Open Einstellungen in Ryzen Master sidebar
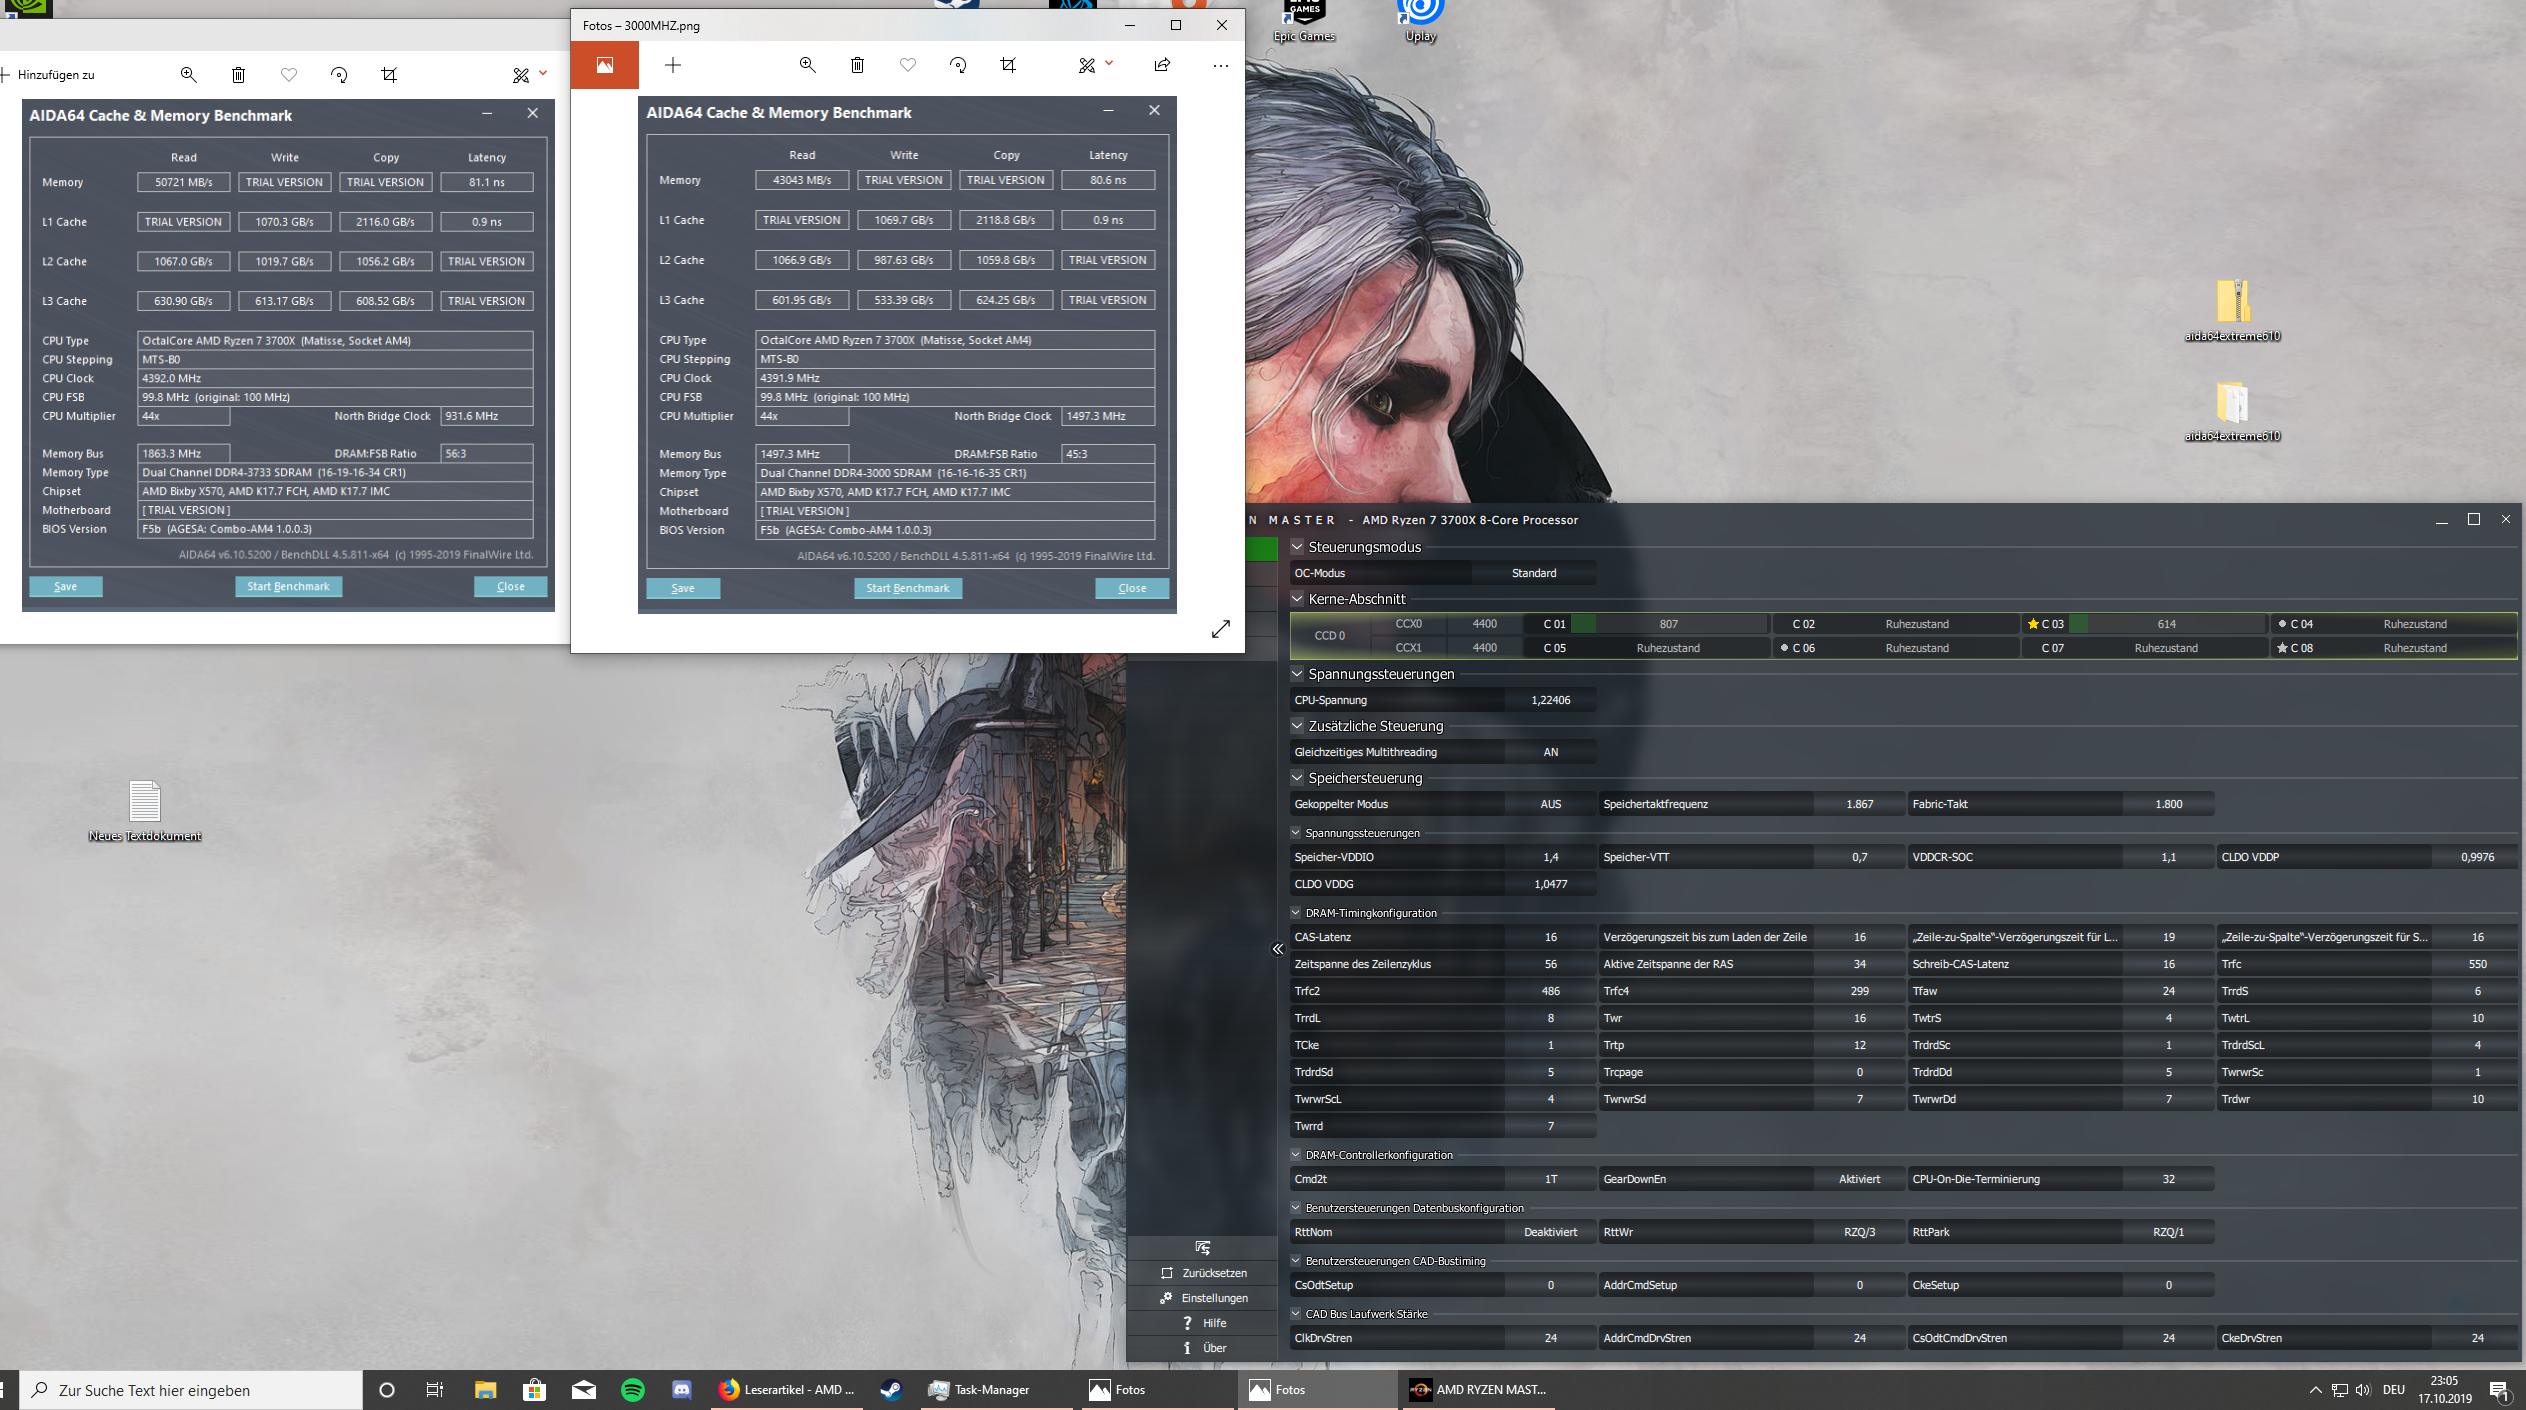2526x1410 pixels. (1213, 1298)
